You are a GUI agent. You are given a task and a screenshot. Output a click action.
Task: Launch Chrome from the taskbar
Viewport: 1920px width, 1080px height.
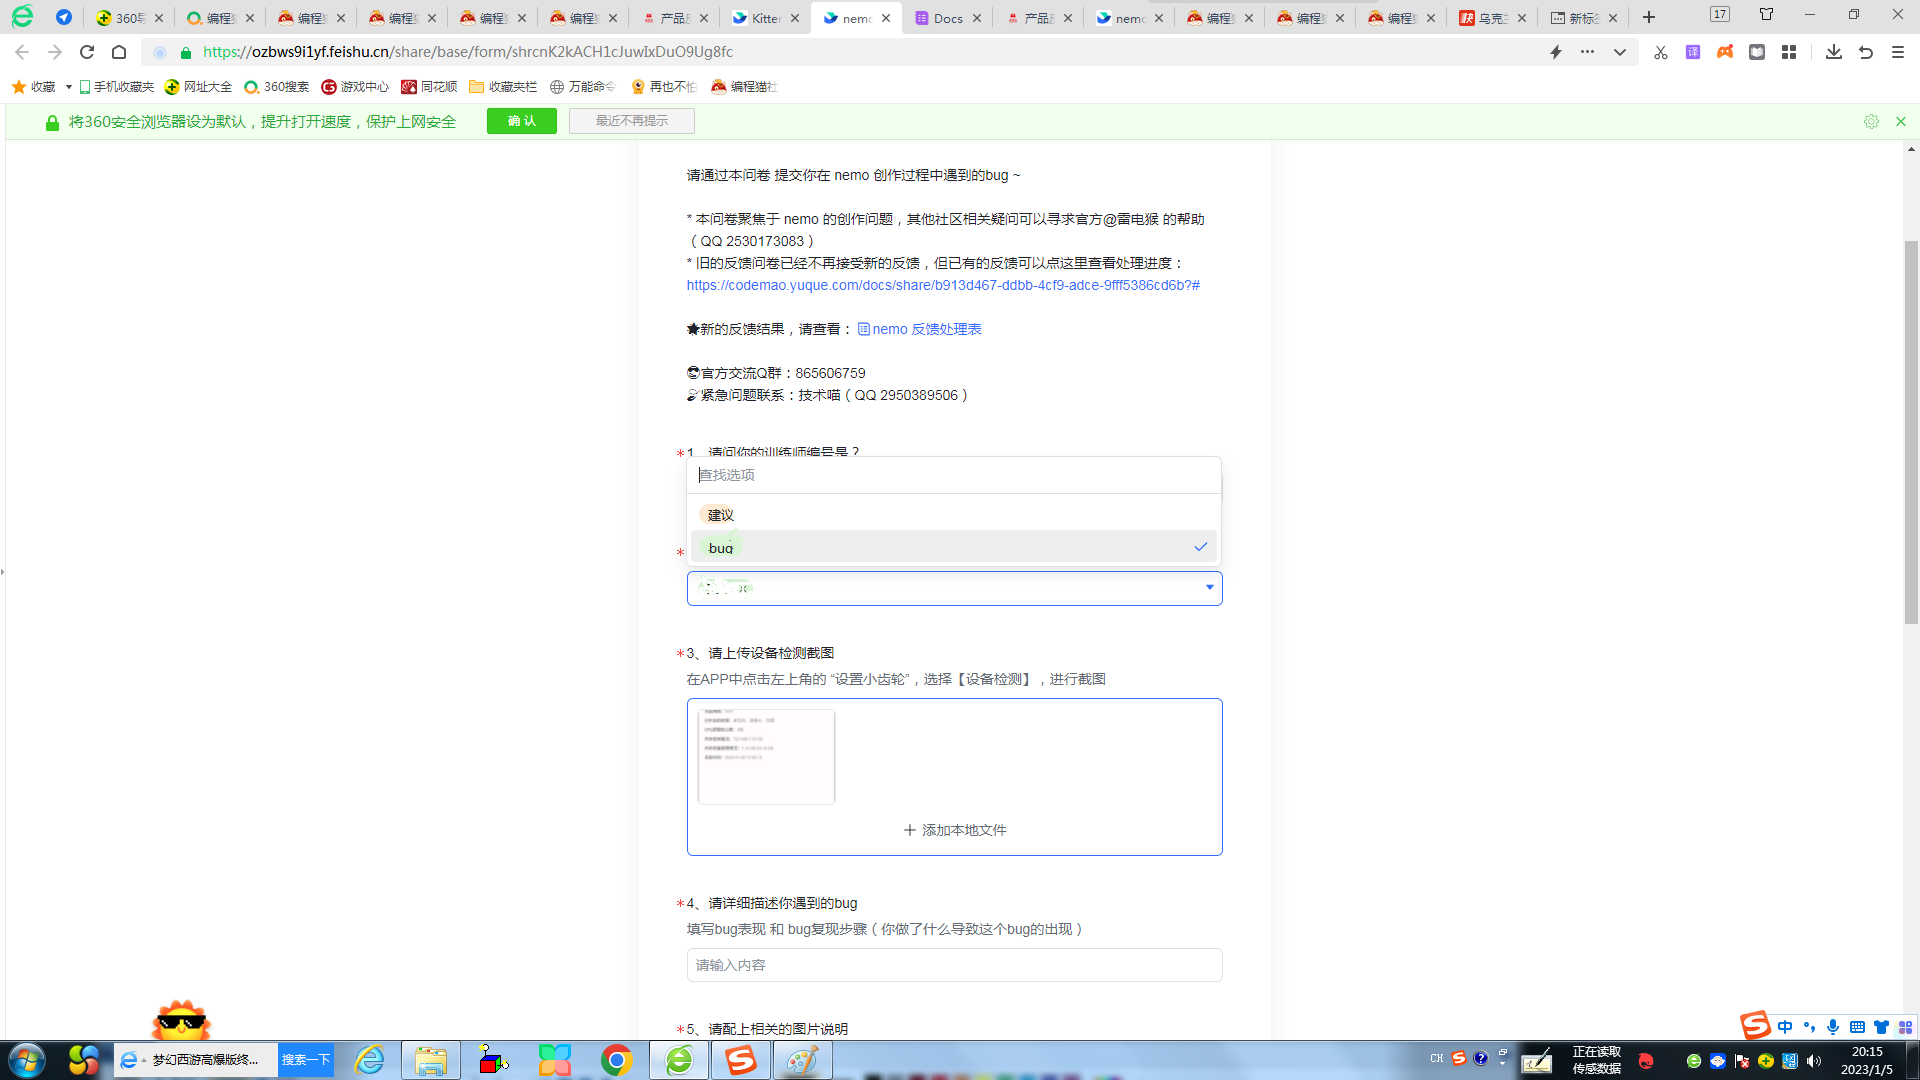pyautogui.click(x=617, y=1060)
